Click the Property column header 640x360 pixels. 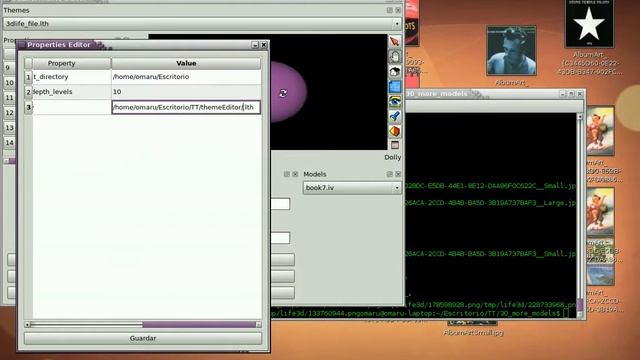tap(71, 63)
